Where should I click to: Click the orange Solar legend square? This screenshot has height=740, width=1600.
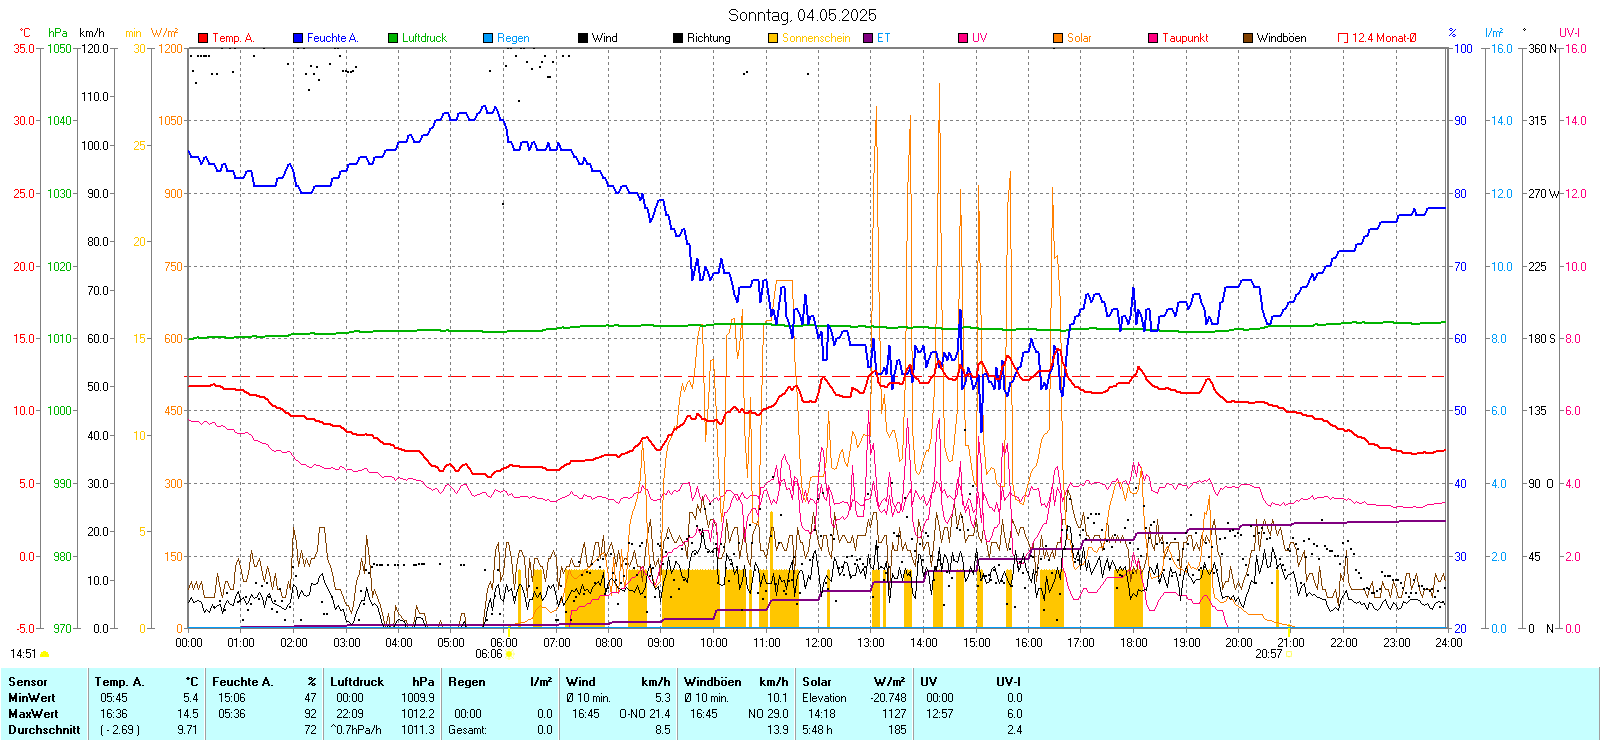[x=1058, y=38]
